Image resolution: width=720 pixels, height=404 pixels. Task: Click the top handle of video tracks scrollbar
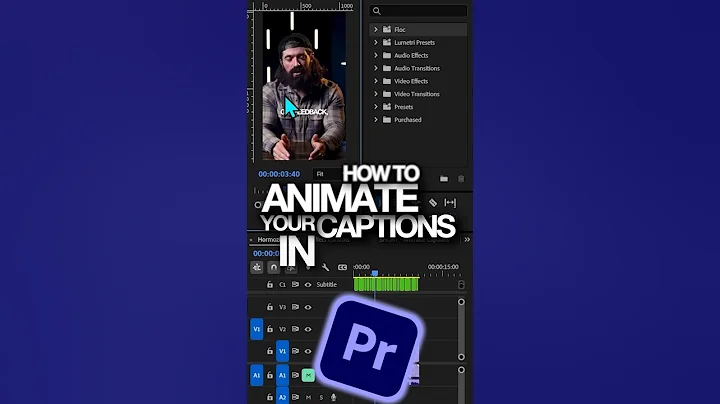[x=461, y=302]
